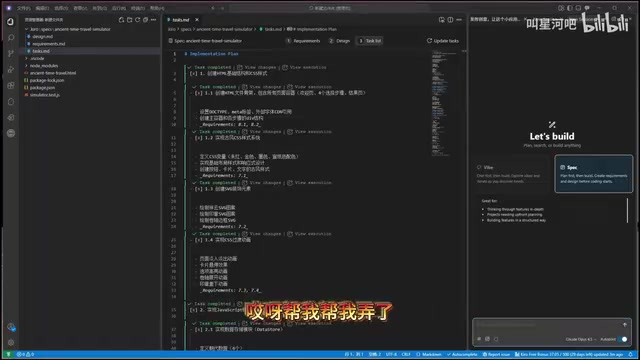Image resolution: width=640 pixels, height=360 pixels.
Task: Toggle checkbox of task 1.3
Action: [x=198, y=189]
